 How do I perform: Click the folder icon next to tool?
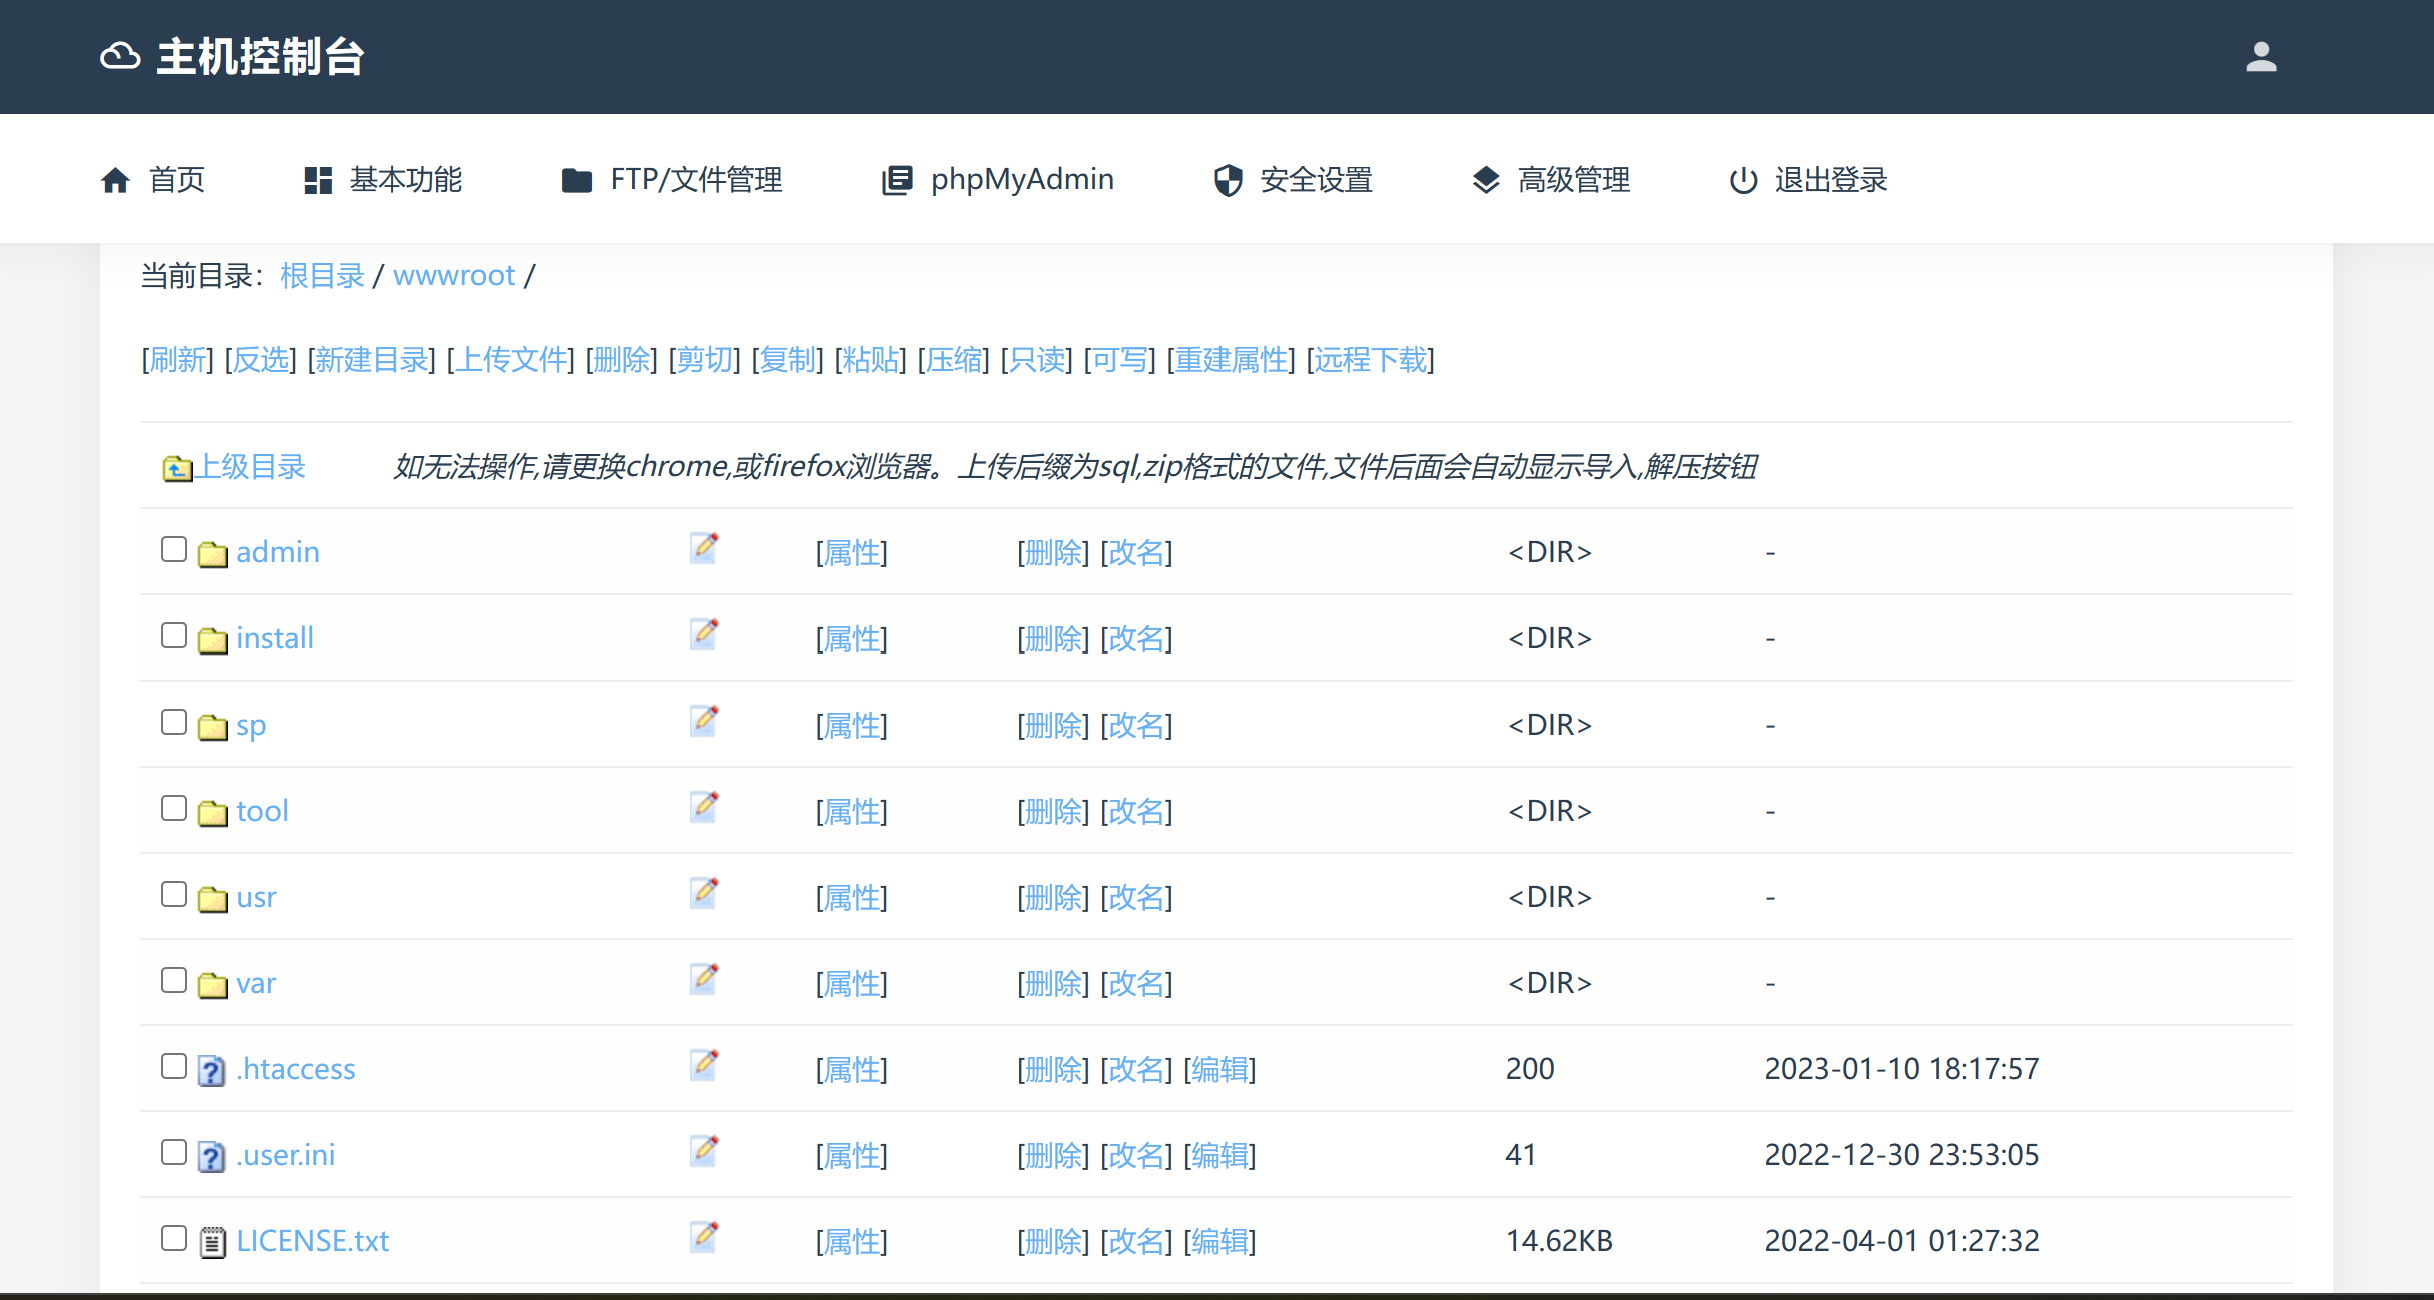212,812
